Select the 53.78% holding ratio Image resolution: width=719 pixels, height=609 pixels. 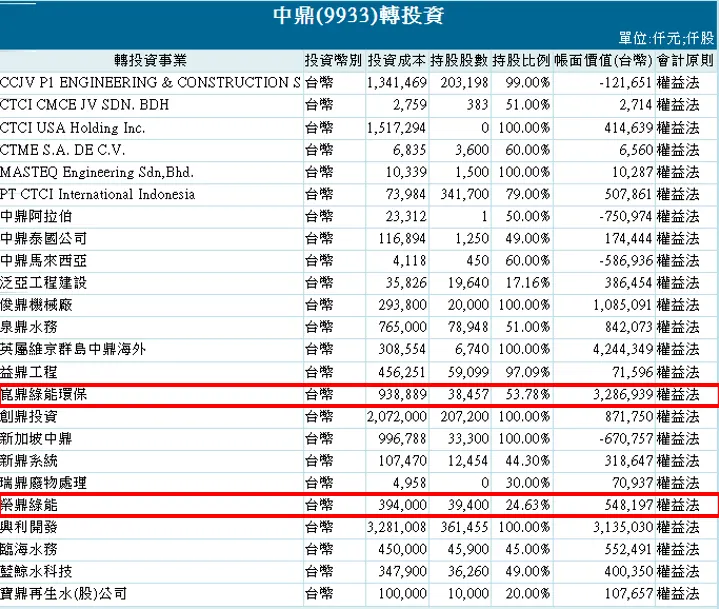coord(527,394)
